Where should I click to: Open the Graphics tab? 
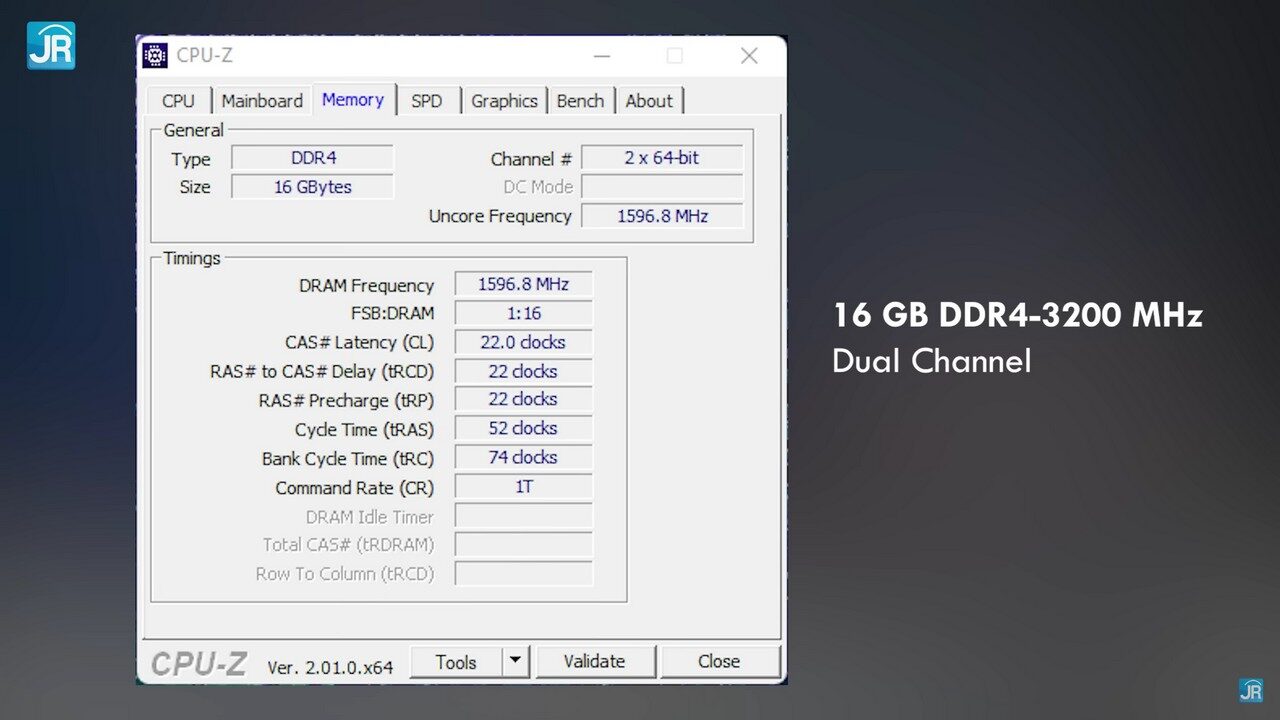tap(504, 101)
